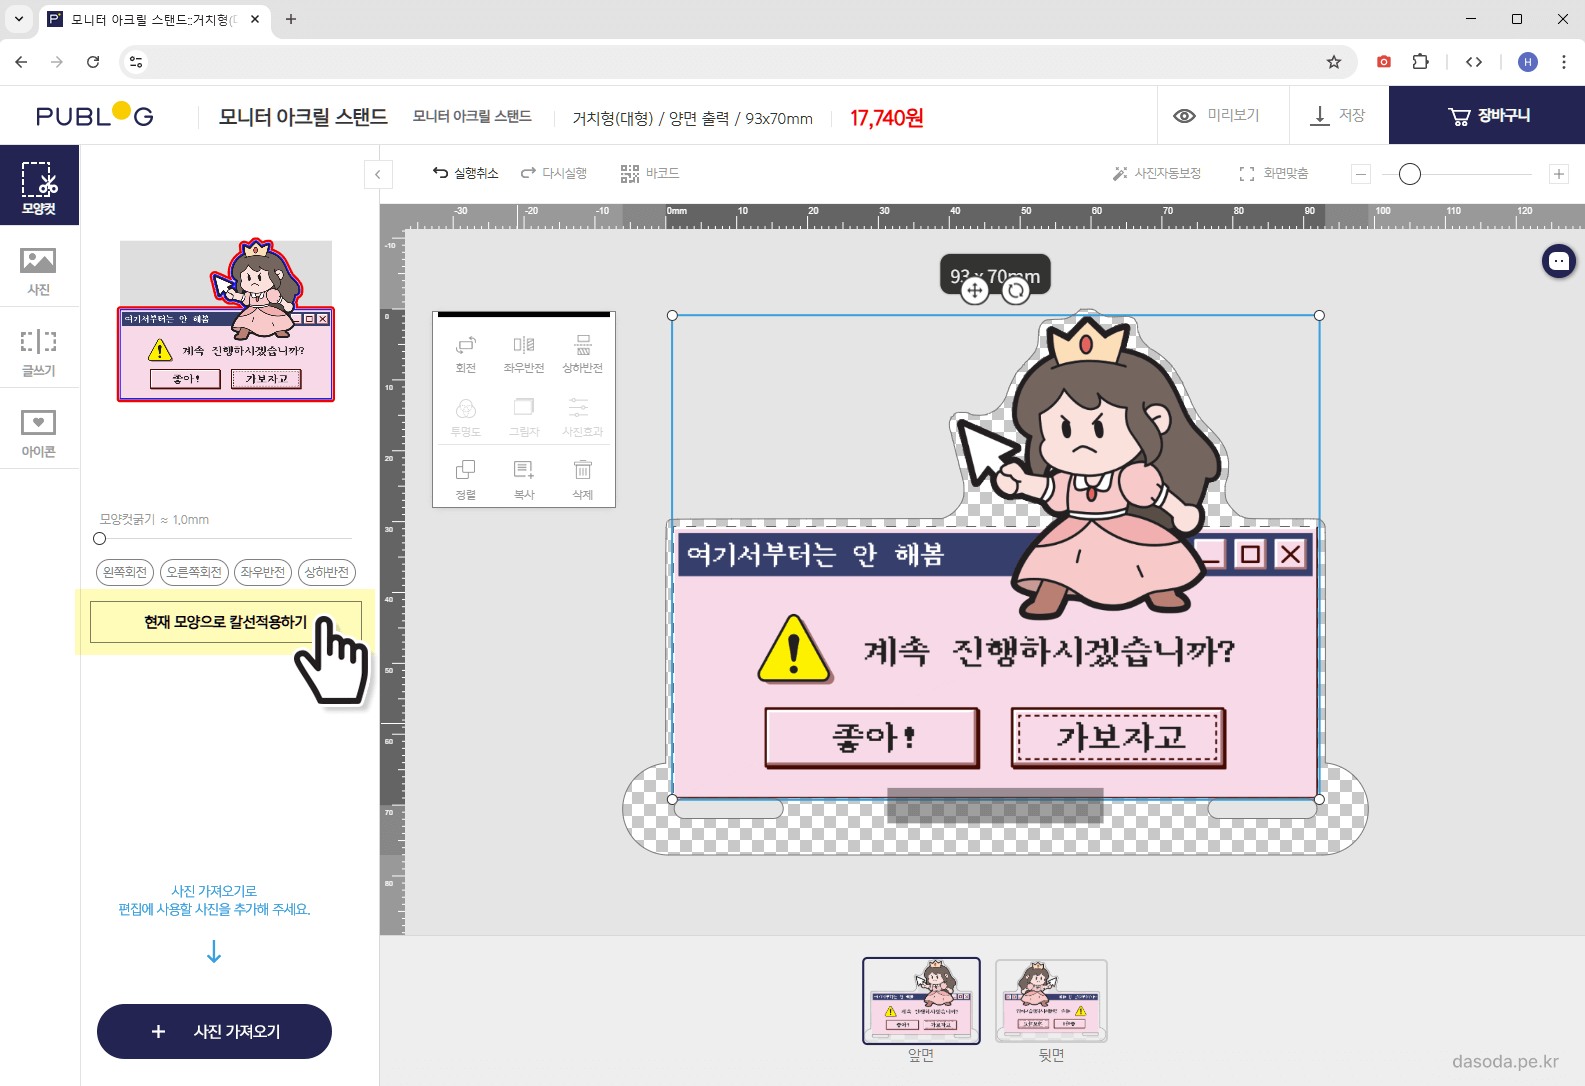Flip image with 좌우반전 icon in popup
The width and height of the screenshot is (1585, 1086).
[524, 346]
